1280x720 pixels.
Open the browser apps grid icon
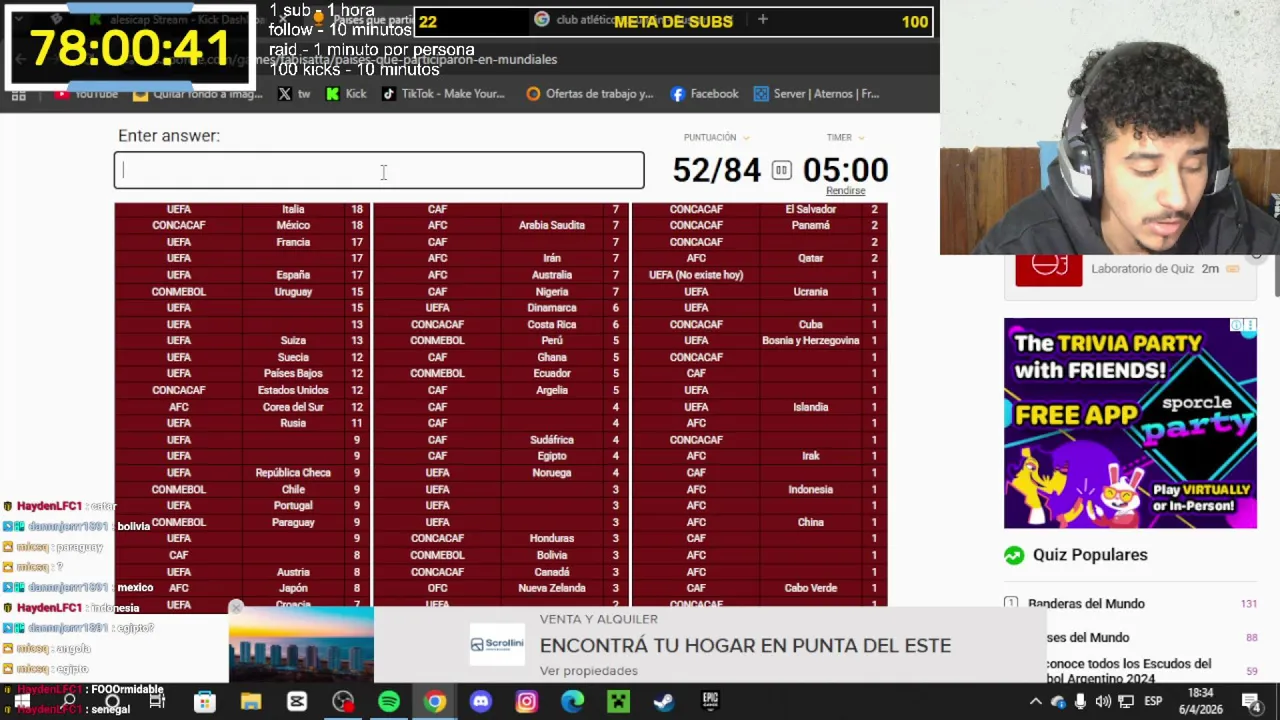pos(18,94)
